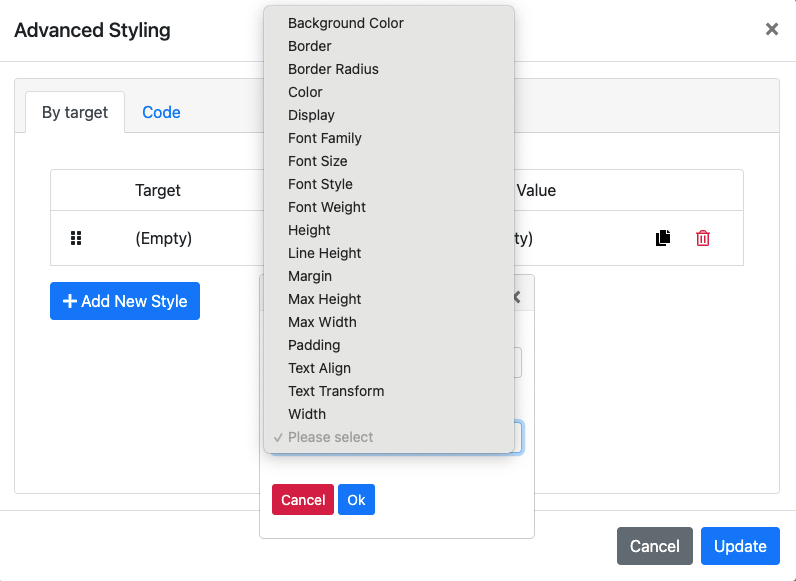
Task: Pick the Padding option
Action: [x=314, y=345]
